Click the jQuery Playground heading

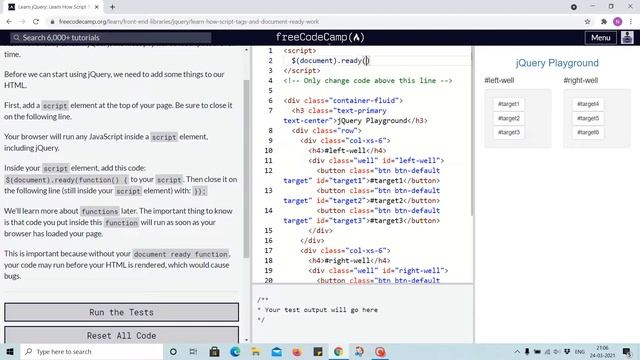tap(557, 63)
